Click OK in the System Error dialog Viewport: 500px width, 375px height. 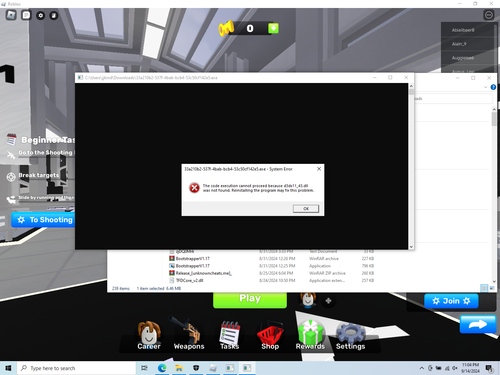click(x=306, y=209)
